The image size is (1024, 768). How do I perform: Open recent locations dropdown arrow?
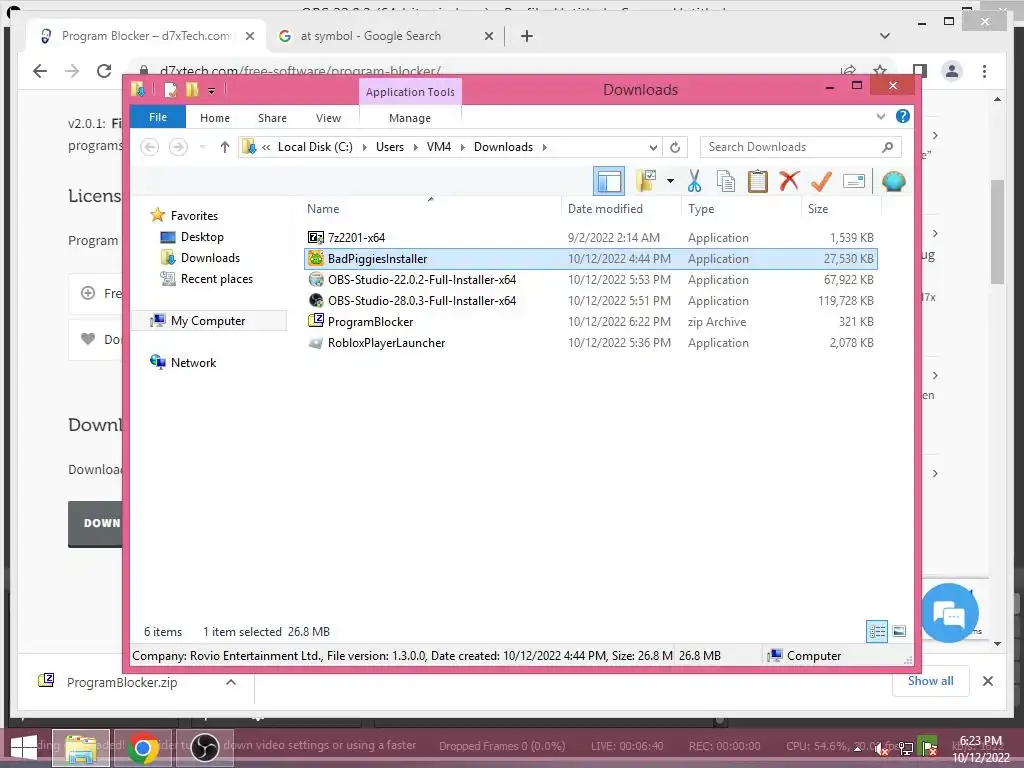(x=202, y=147)
